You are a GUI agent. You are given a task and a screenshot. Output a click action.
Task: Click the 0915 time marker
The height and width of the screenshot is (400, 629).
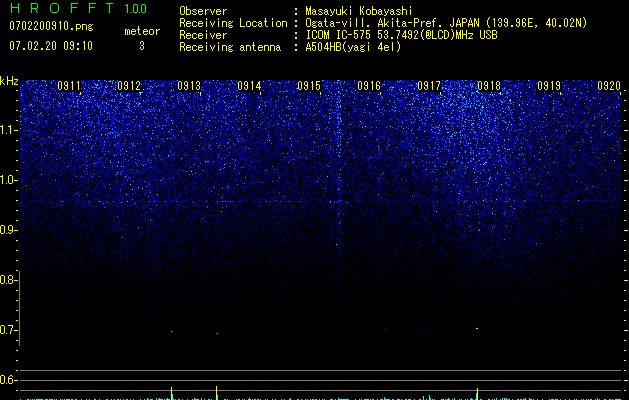(x=309, y=86)
